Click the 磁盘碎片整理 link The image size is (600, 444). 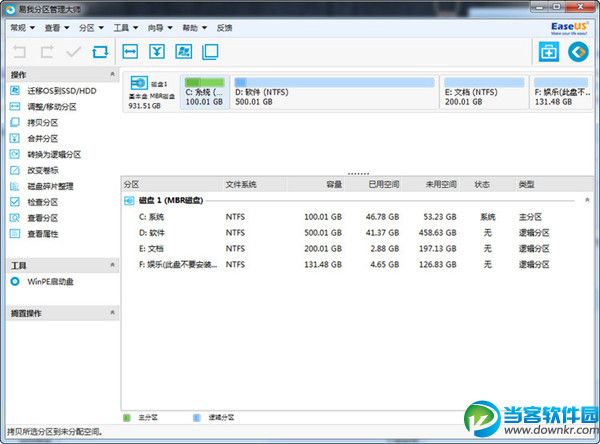click(50, 186)
